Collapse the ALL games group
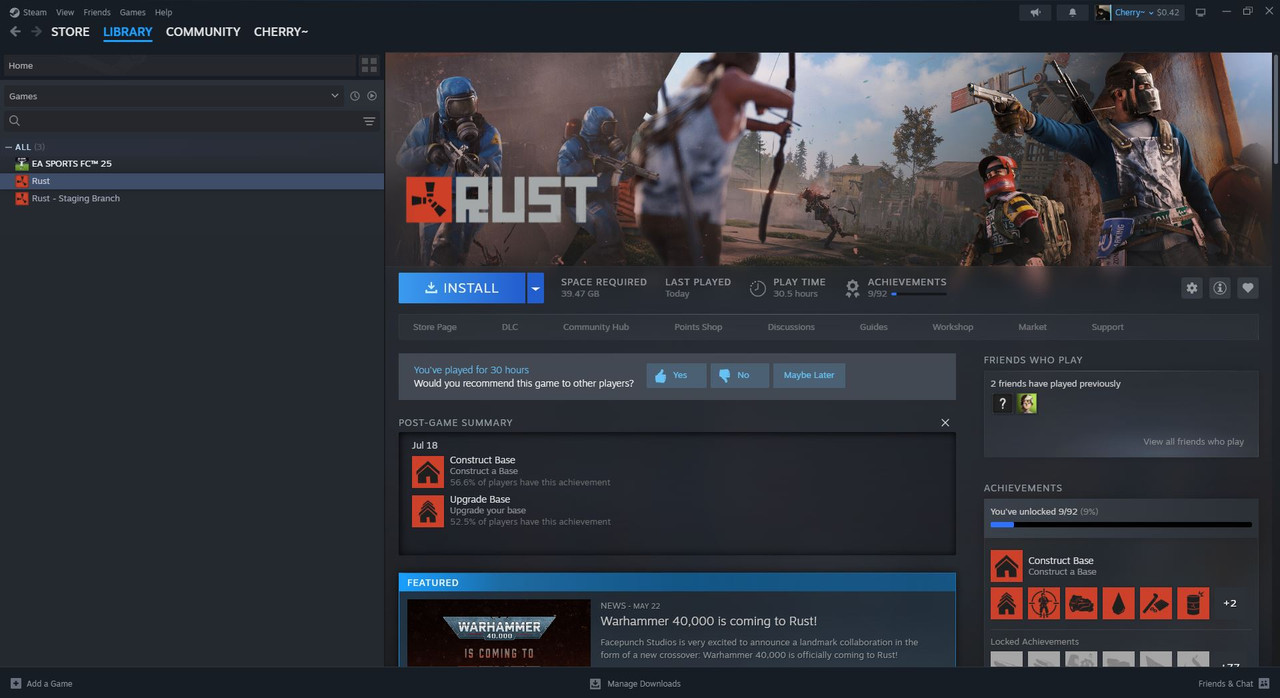Viewport: 1280px width, 698px height. coord(9,147)
